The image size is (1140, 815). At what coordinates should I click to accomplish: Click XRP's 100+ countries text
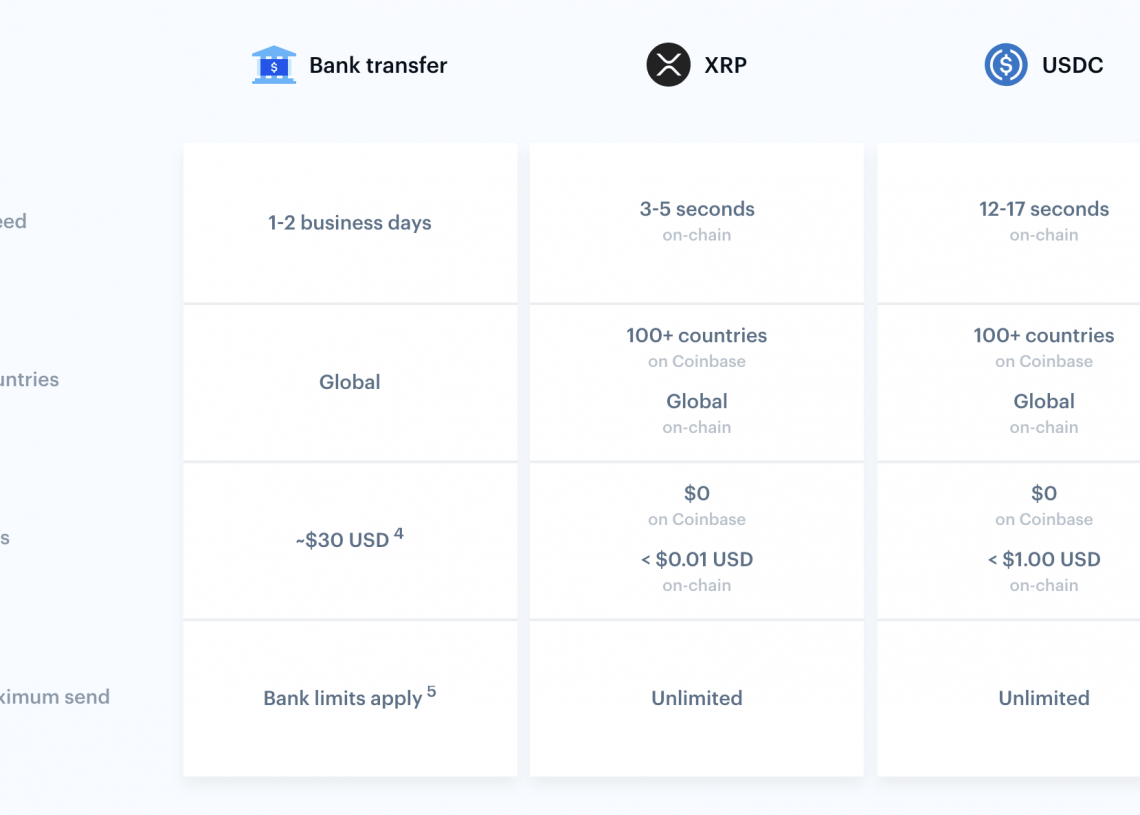click(x=697, y=335)
